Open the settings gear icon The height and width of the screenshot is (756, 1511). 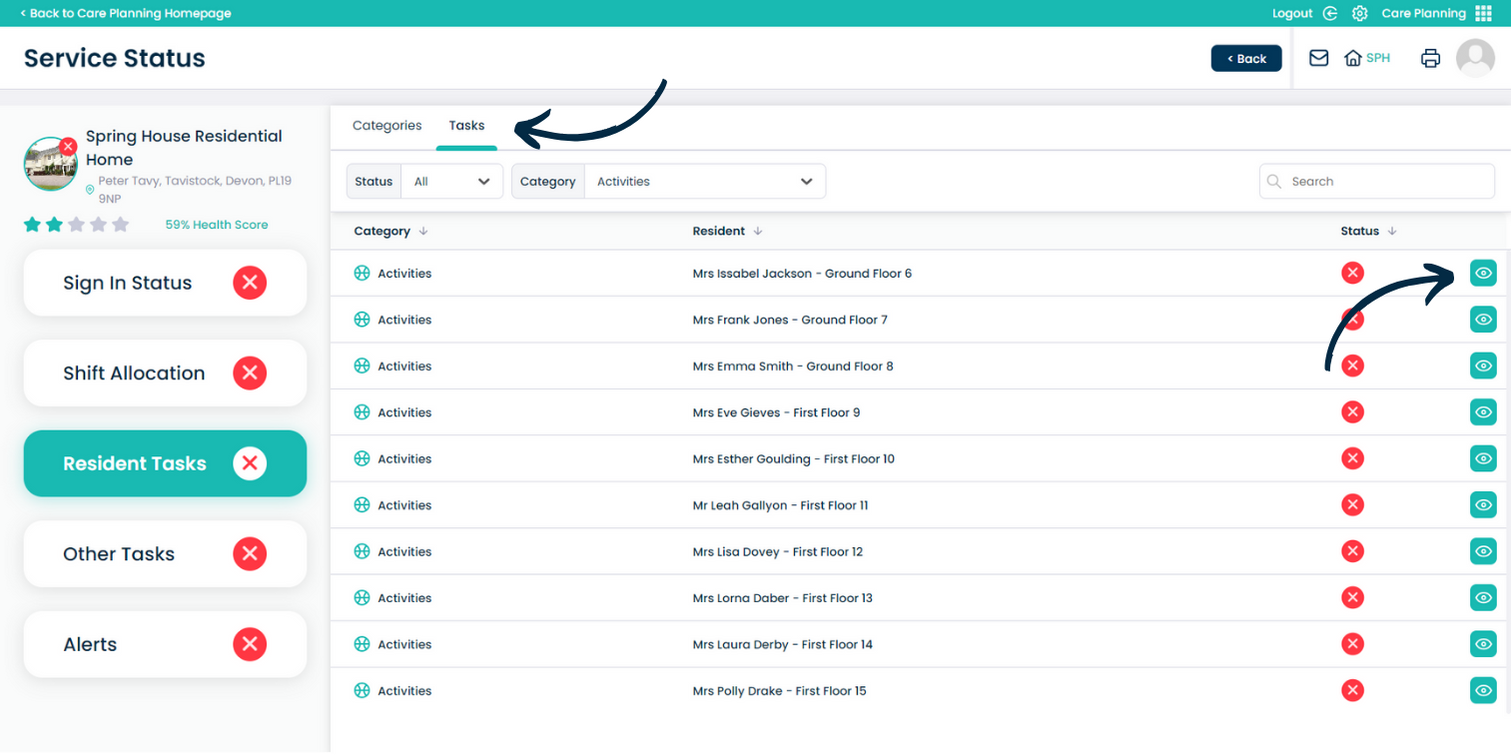click(x=1359, y=13)
